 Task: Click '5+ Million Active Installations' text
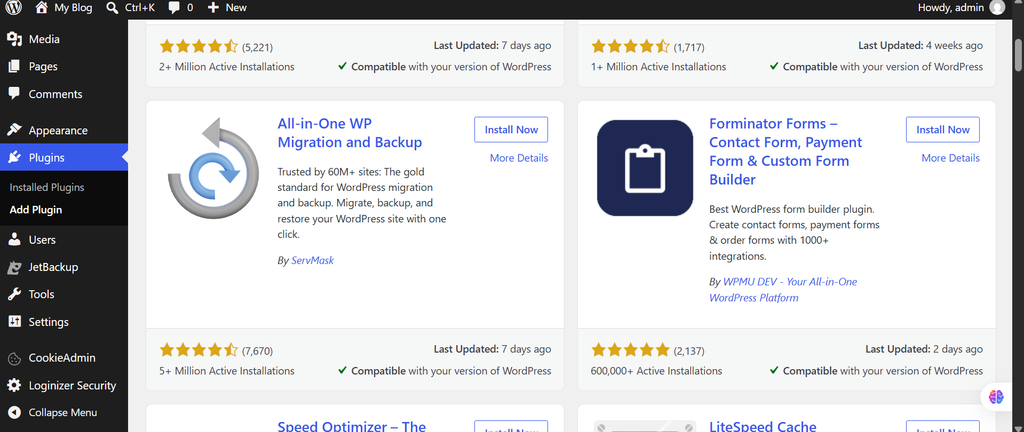[227, 371]
